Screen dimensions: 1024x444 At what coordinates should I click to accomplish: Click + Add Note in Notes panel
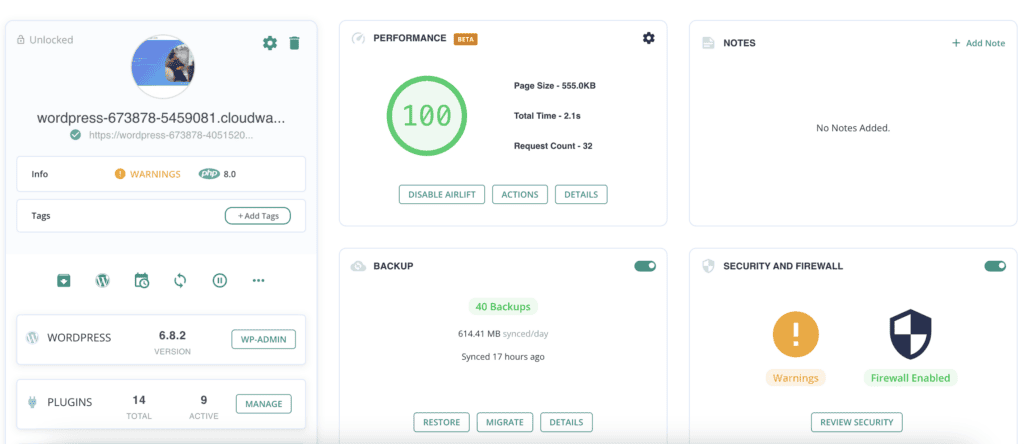[x=978, y=43]
